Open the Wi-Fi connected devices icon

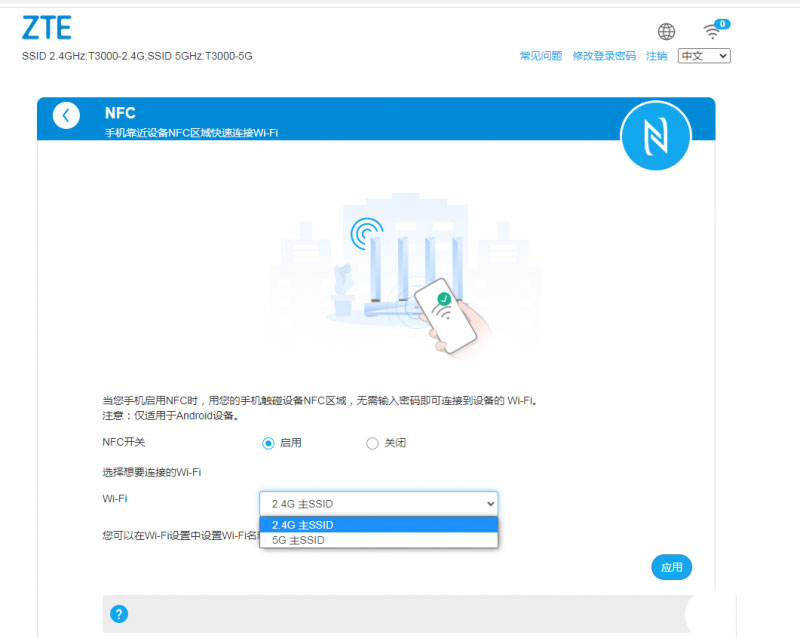pos(712,32)
